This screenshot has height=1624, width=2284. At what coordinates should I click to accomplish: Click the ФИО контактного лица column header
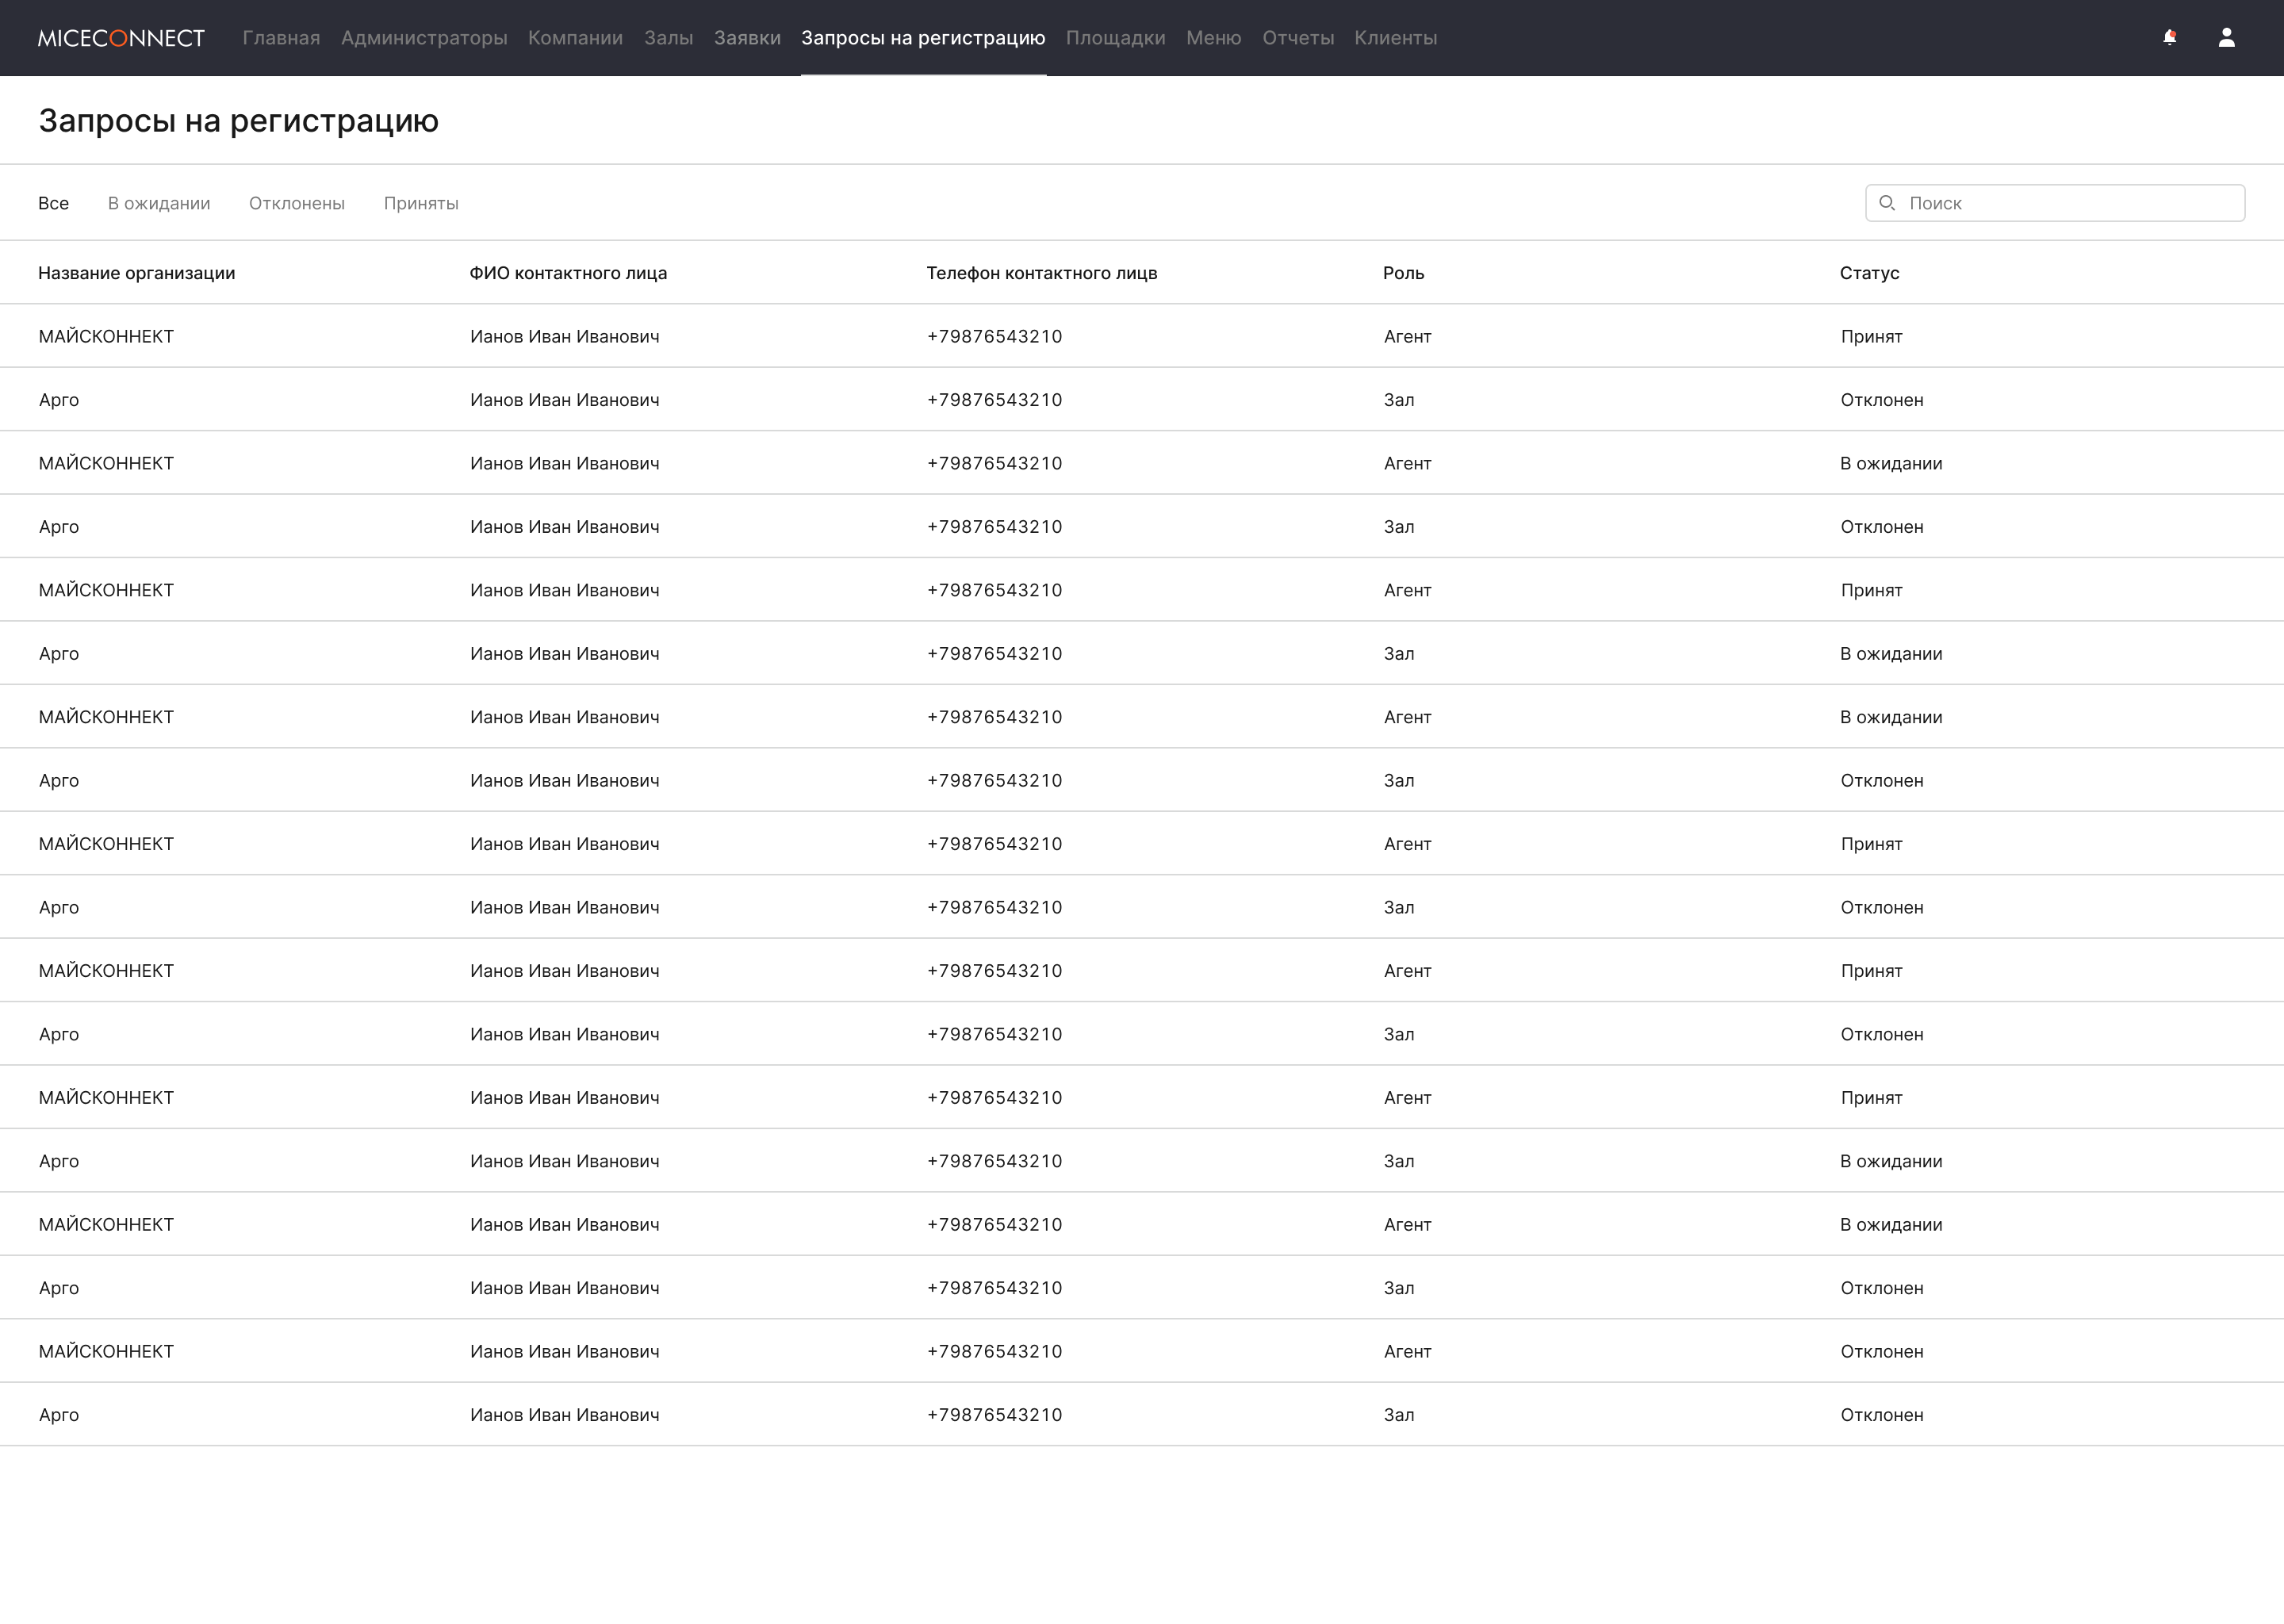coord(568,273)
